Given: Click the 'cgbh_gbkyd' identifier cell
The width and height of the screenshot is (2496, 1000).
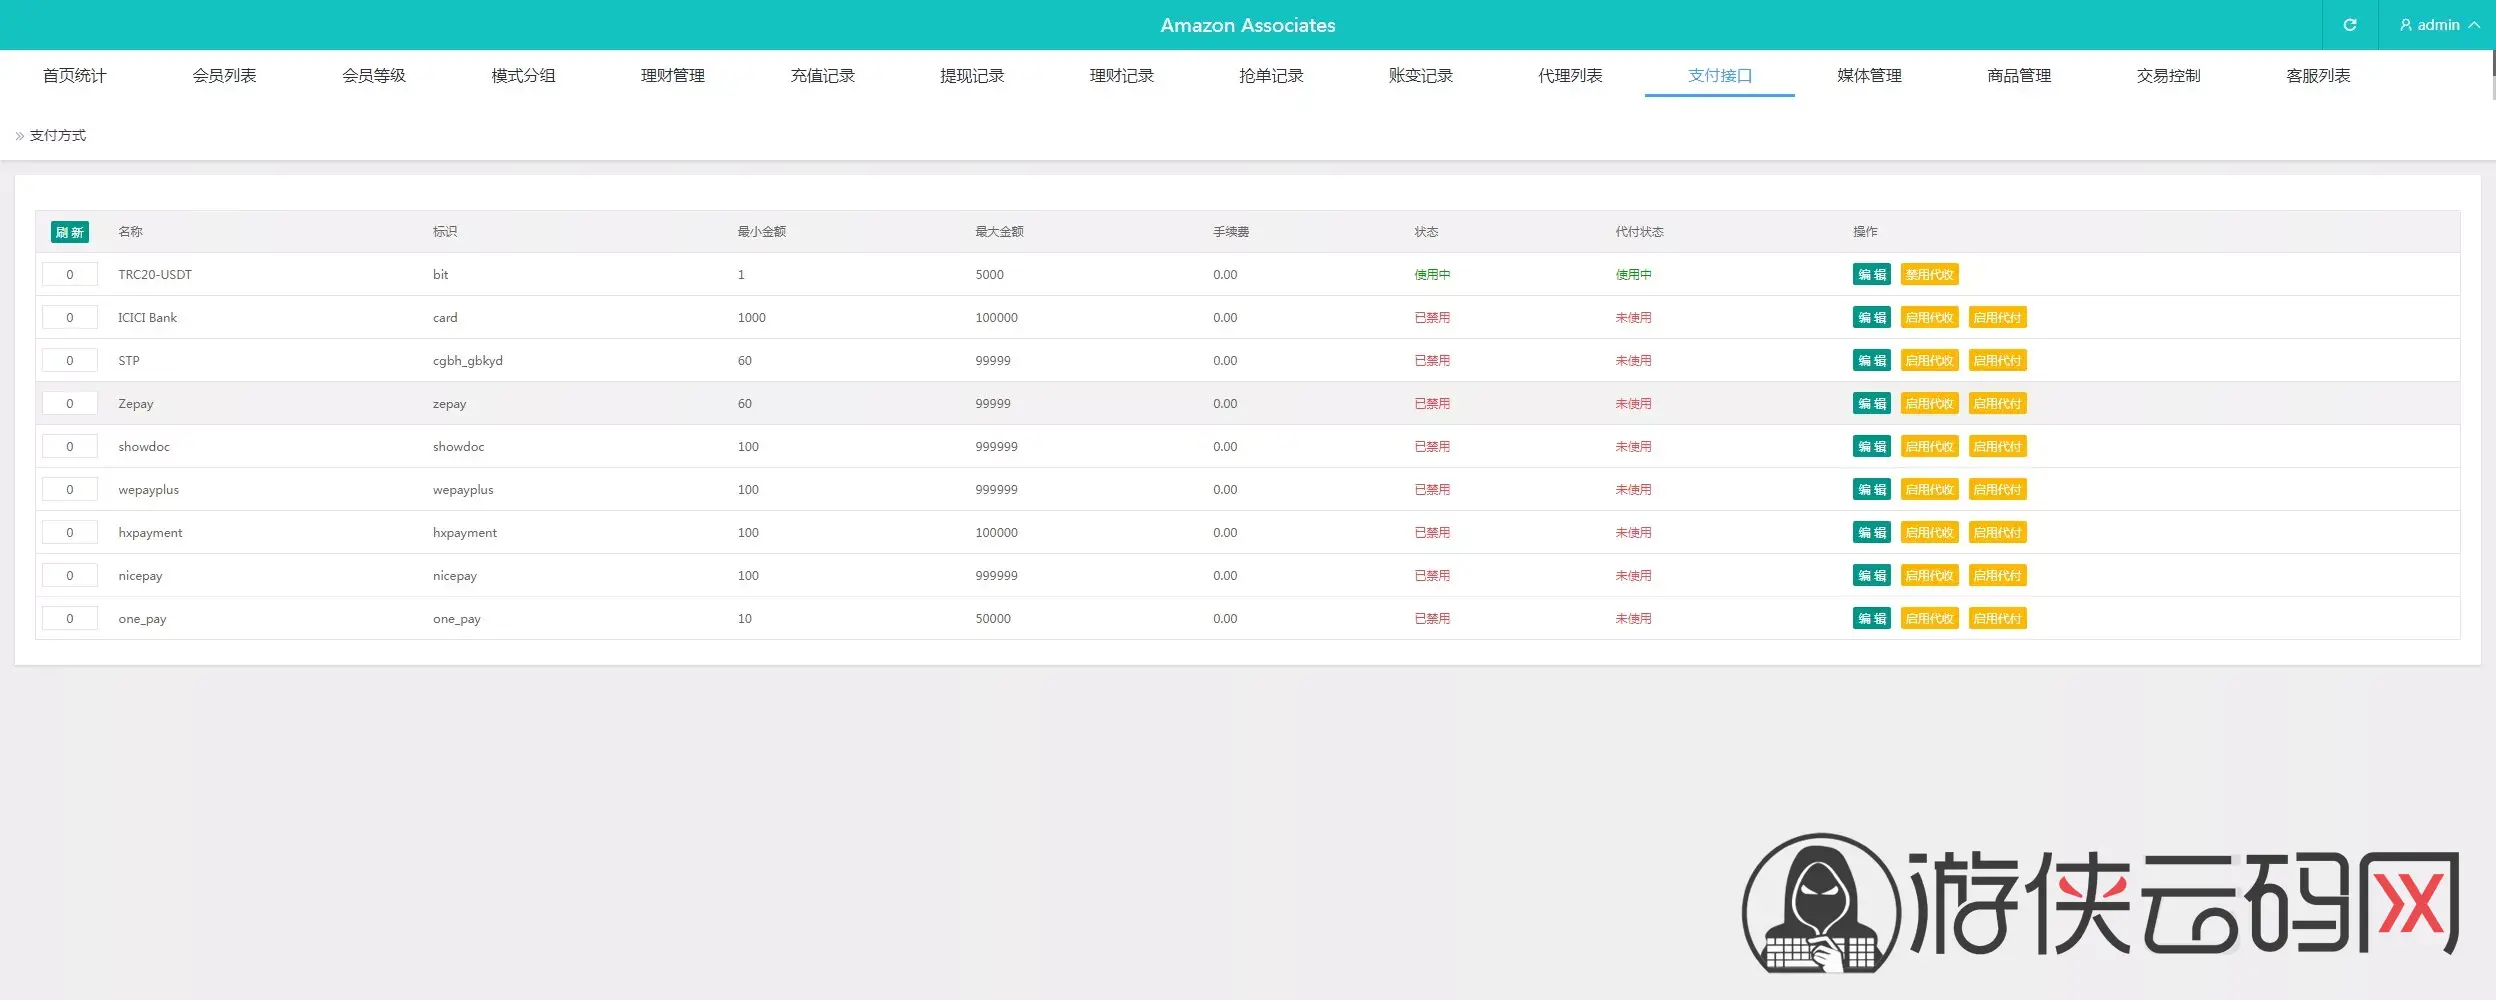Looking at the screenshot, I should 468,360.
